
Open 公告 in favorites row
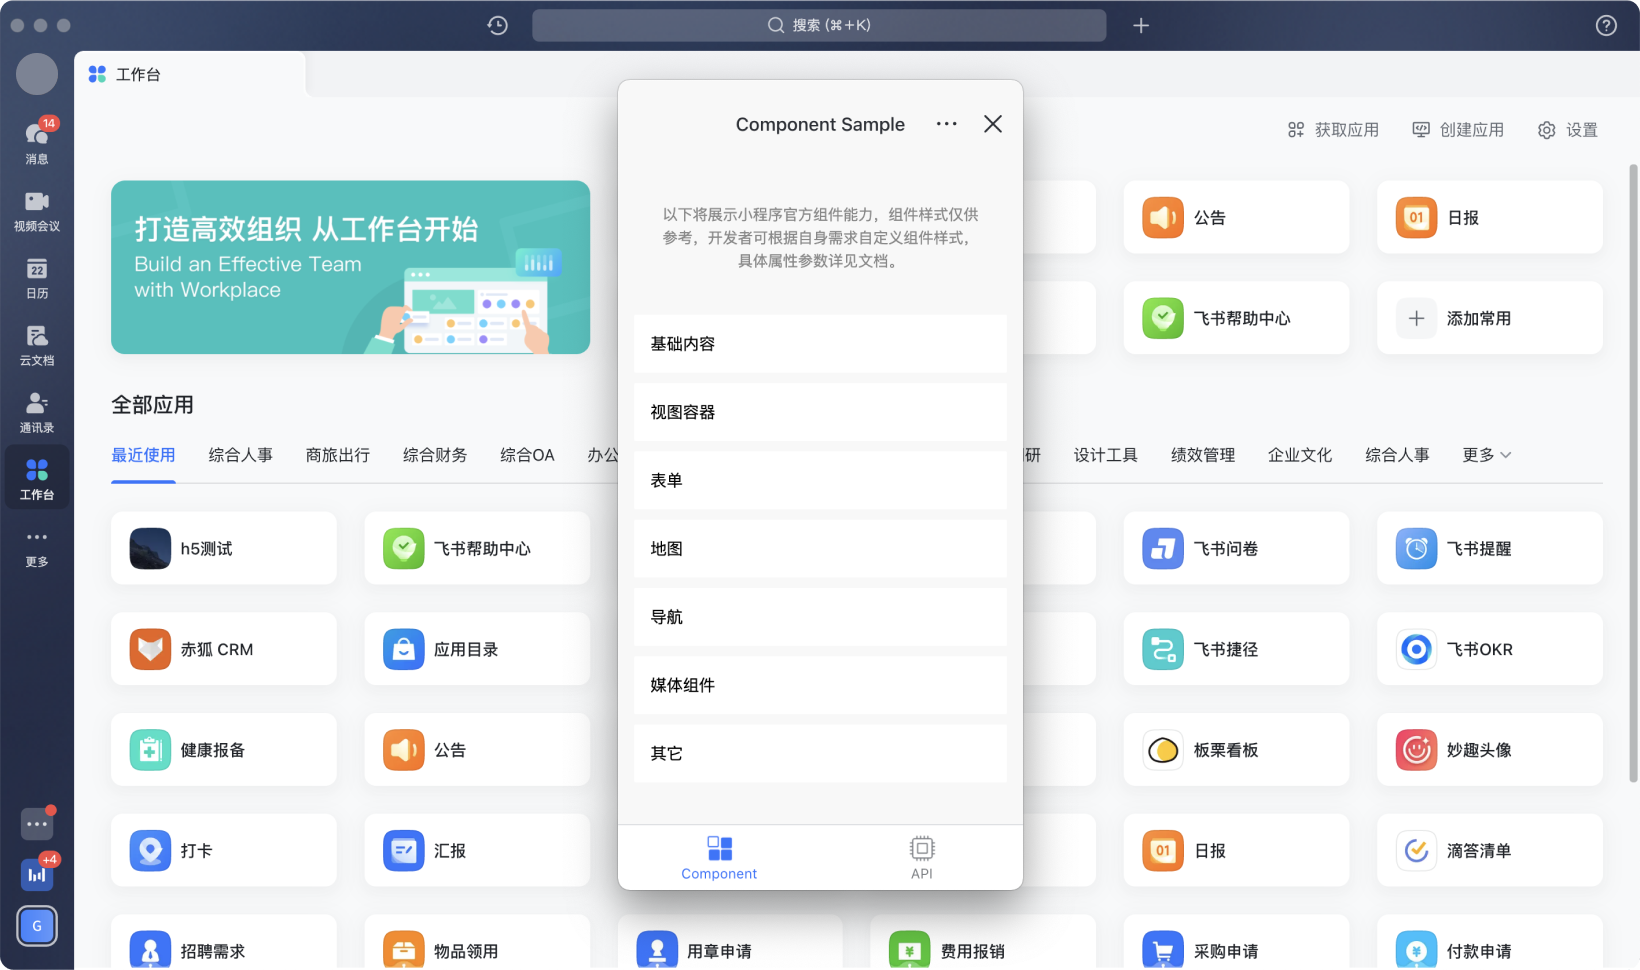1236,217
